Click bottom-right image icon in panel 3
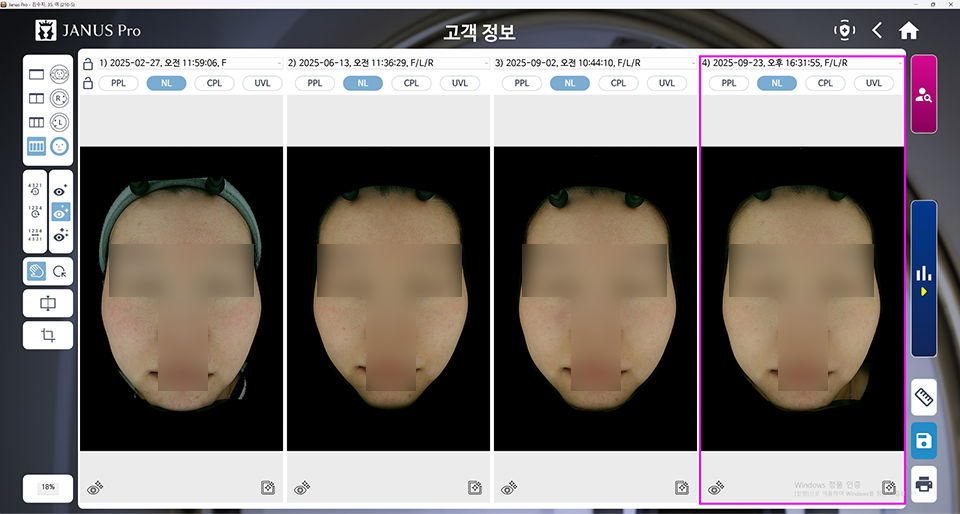This screenshot has width=960, height=514. [x=681, y=487]
